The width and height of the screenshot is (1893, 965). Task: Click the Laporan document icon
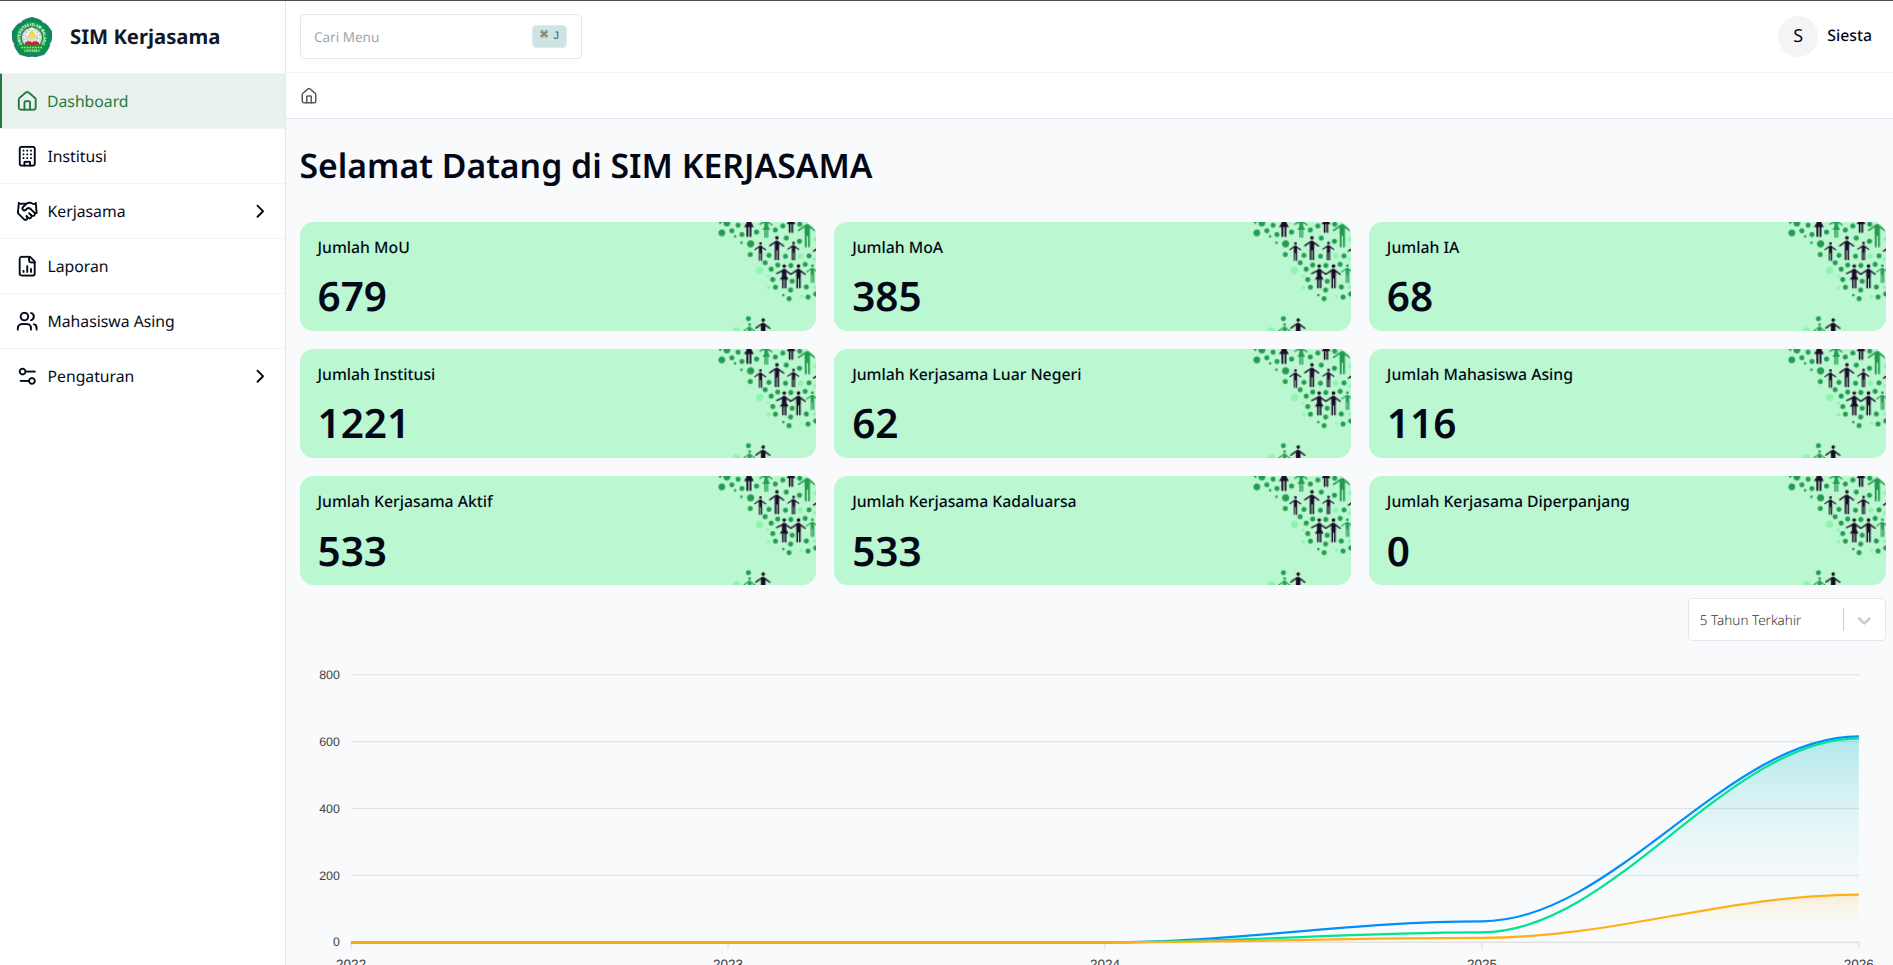click(28, 266)
